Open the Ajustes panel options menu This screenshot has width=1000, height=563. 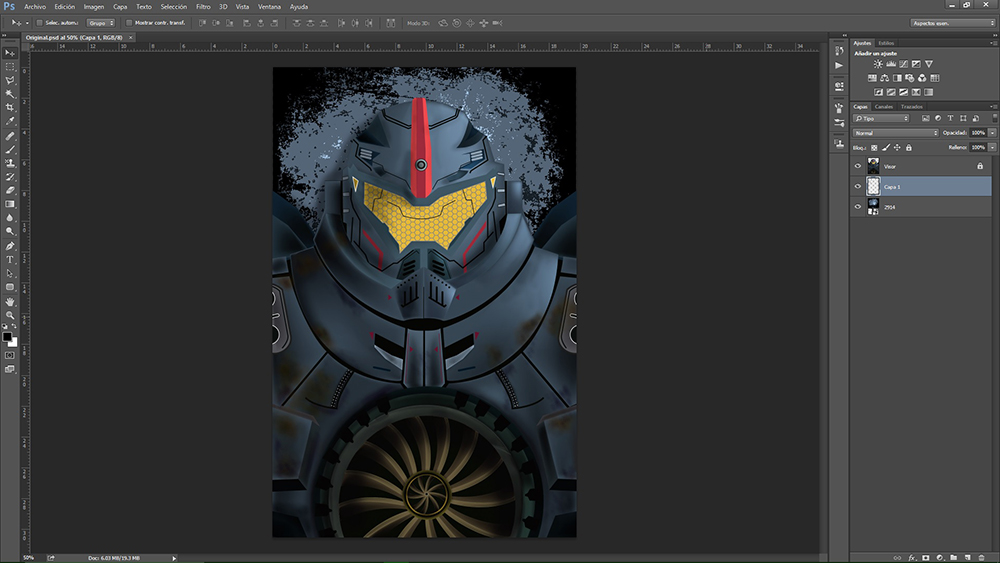[993, 43]
